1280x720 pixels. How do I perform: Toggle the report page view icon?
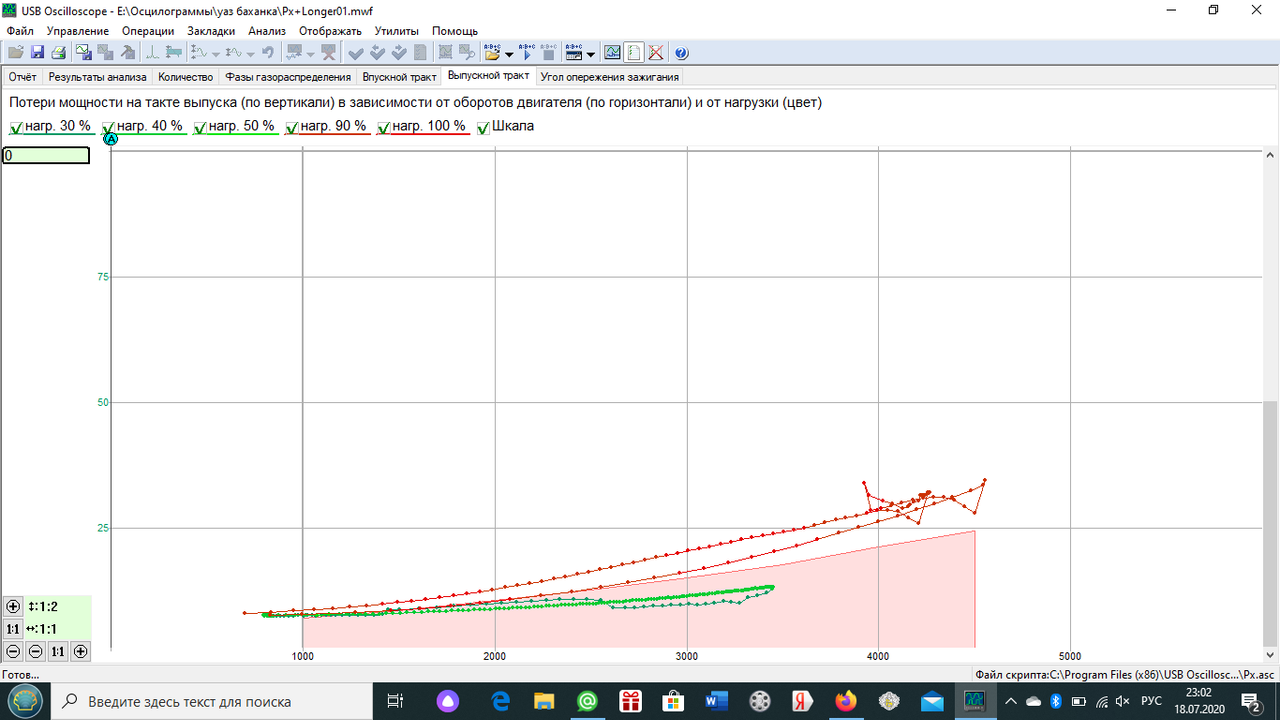click(634, 52)
